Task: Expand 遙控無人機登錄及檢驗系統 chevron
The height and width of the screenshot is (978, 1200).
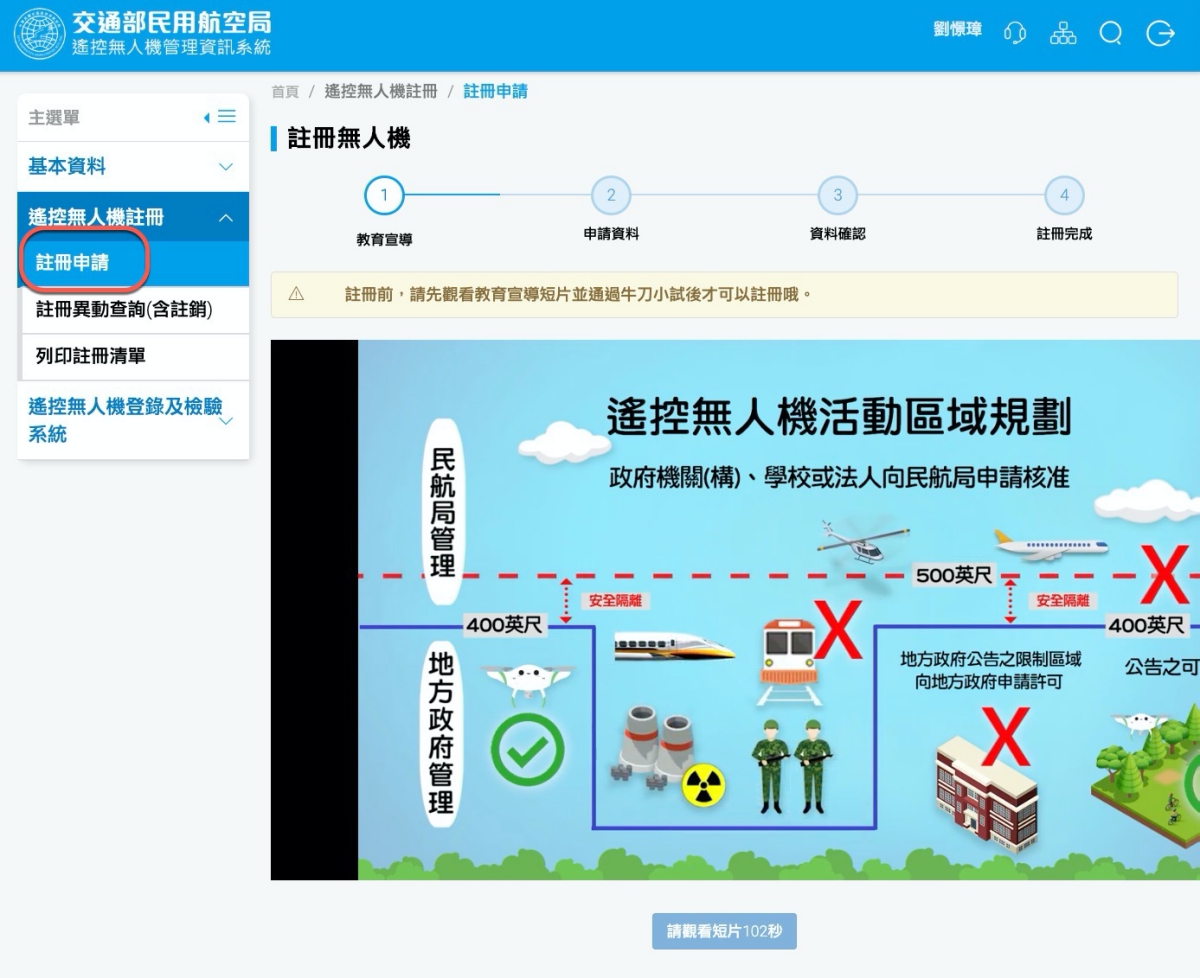Action: pos(226,420)
